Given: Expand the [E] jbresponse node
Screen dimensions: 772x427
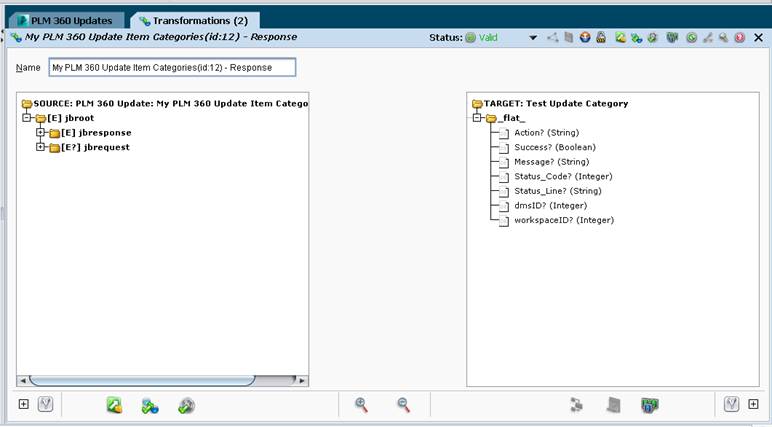Looking at the screenshot, I should [41, 132].
